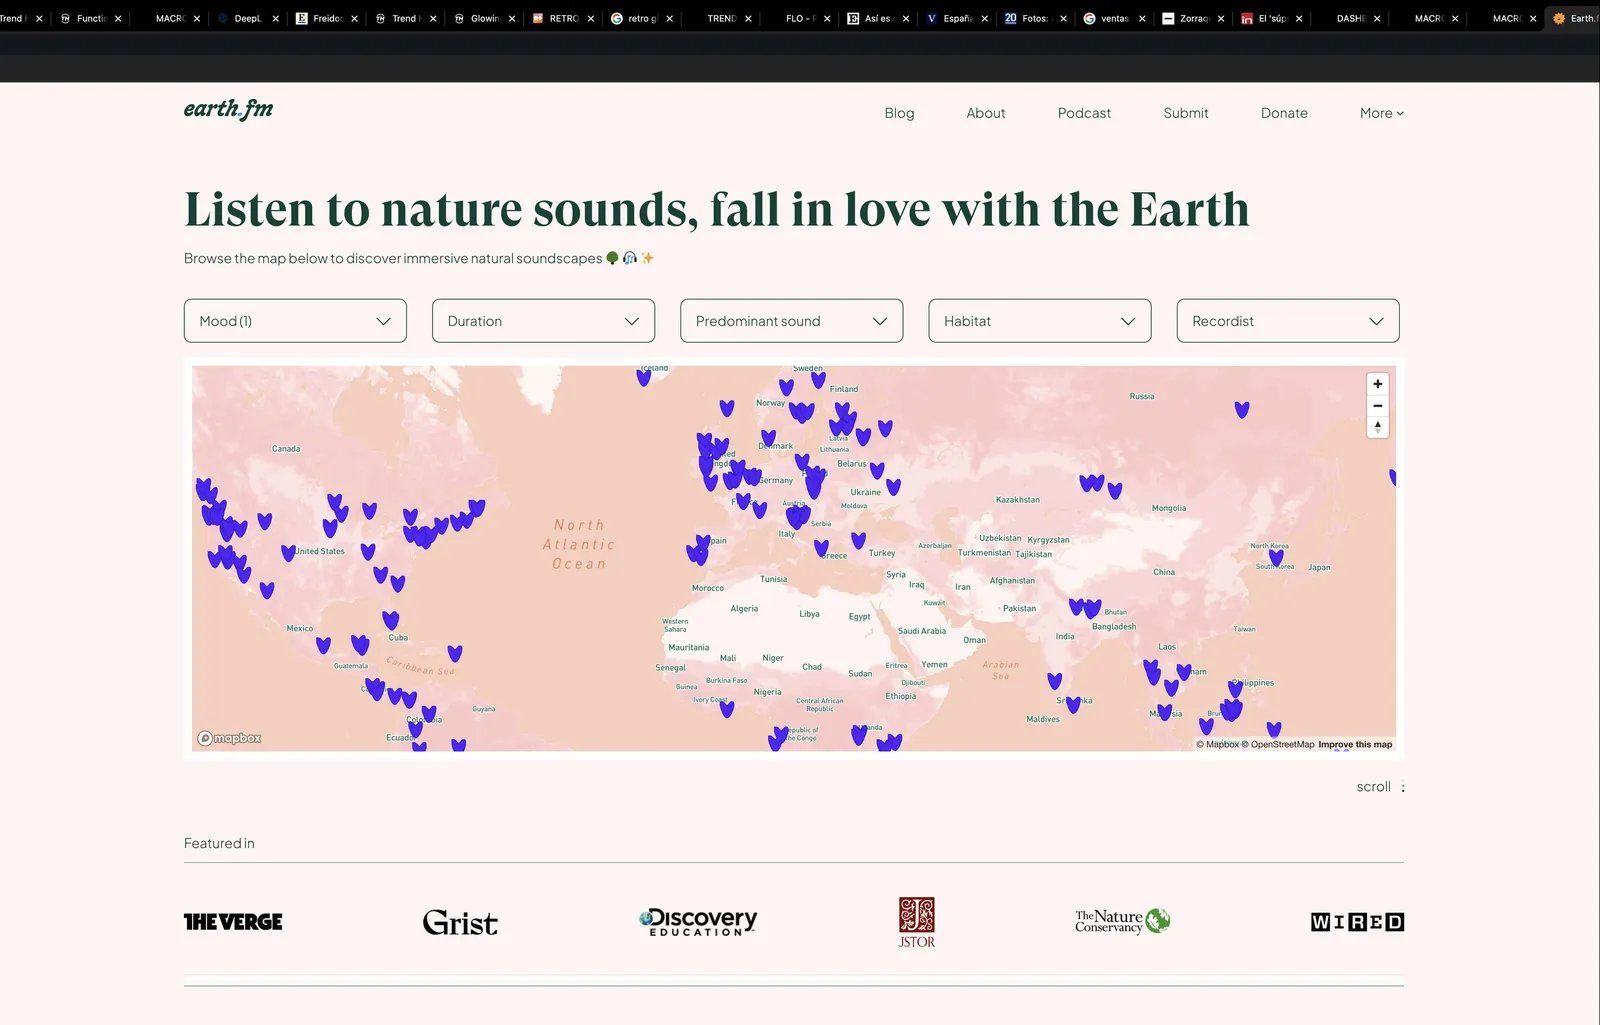Click The Verge logo
The width and height of the screenshot is (1600, 1025).
233,922
